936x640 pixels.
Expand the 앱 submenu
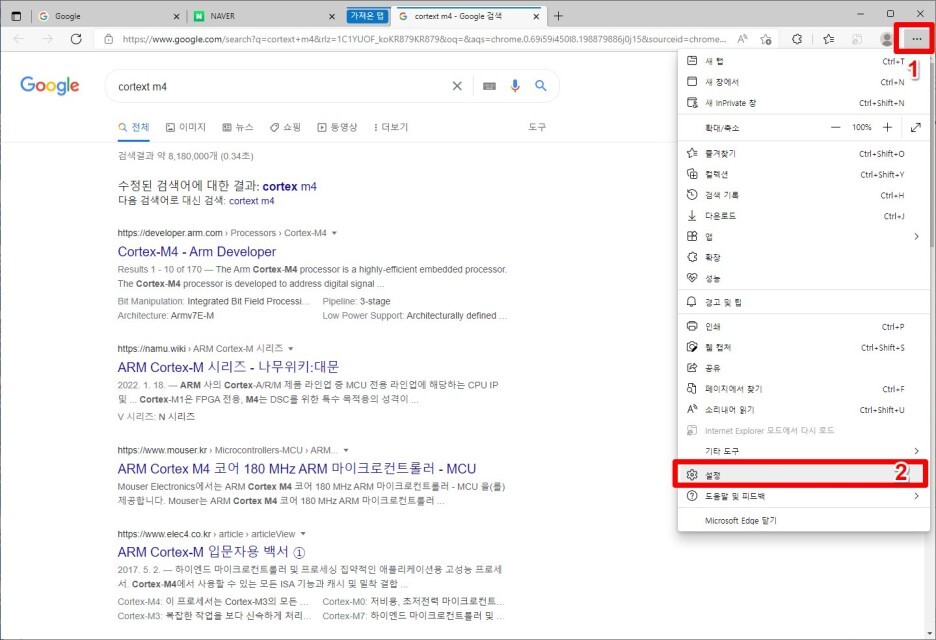(x=803, y=236)
